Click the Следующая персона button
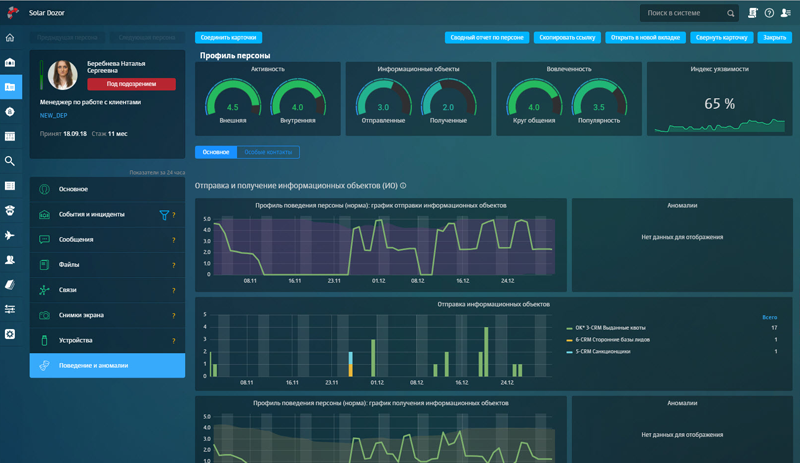The width and height of the screenshot is (800, 463). point(147,37)
